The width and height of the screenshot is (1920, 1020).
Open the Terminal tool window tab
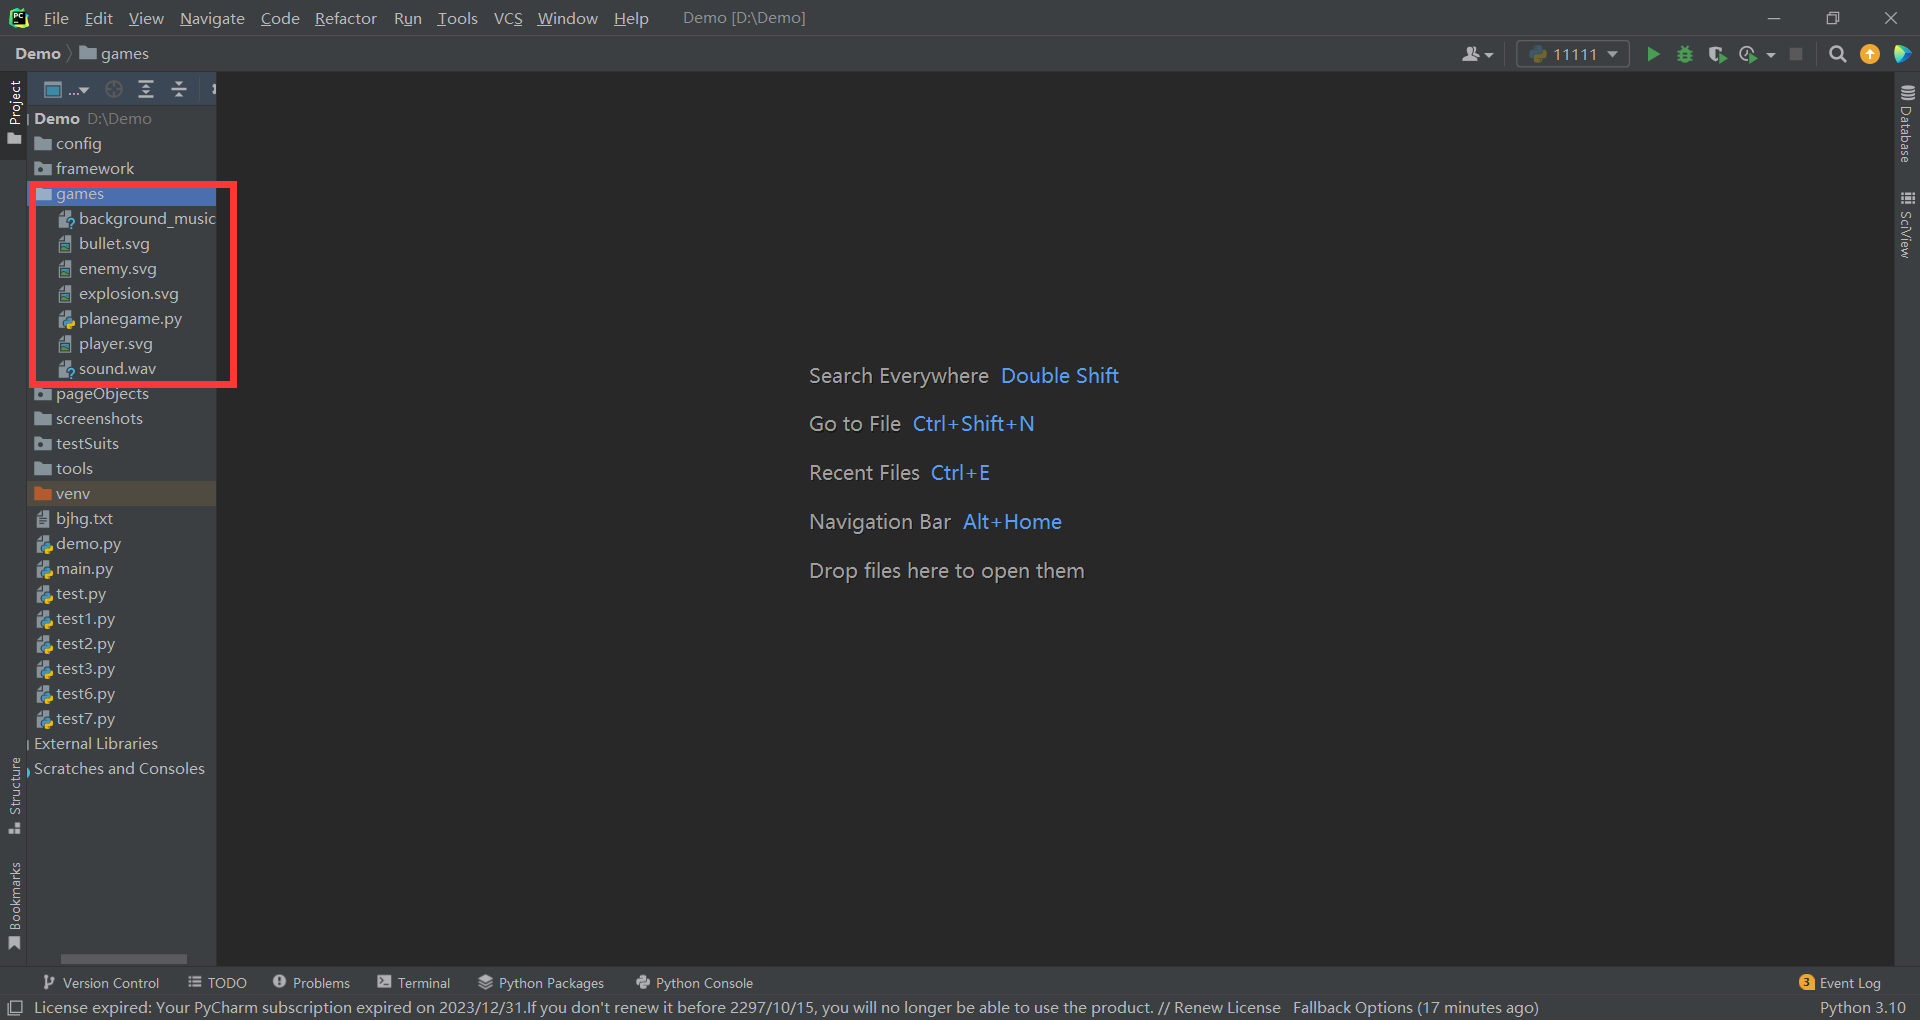pos(414,983)
